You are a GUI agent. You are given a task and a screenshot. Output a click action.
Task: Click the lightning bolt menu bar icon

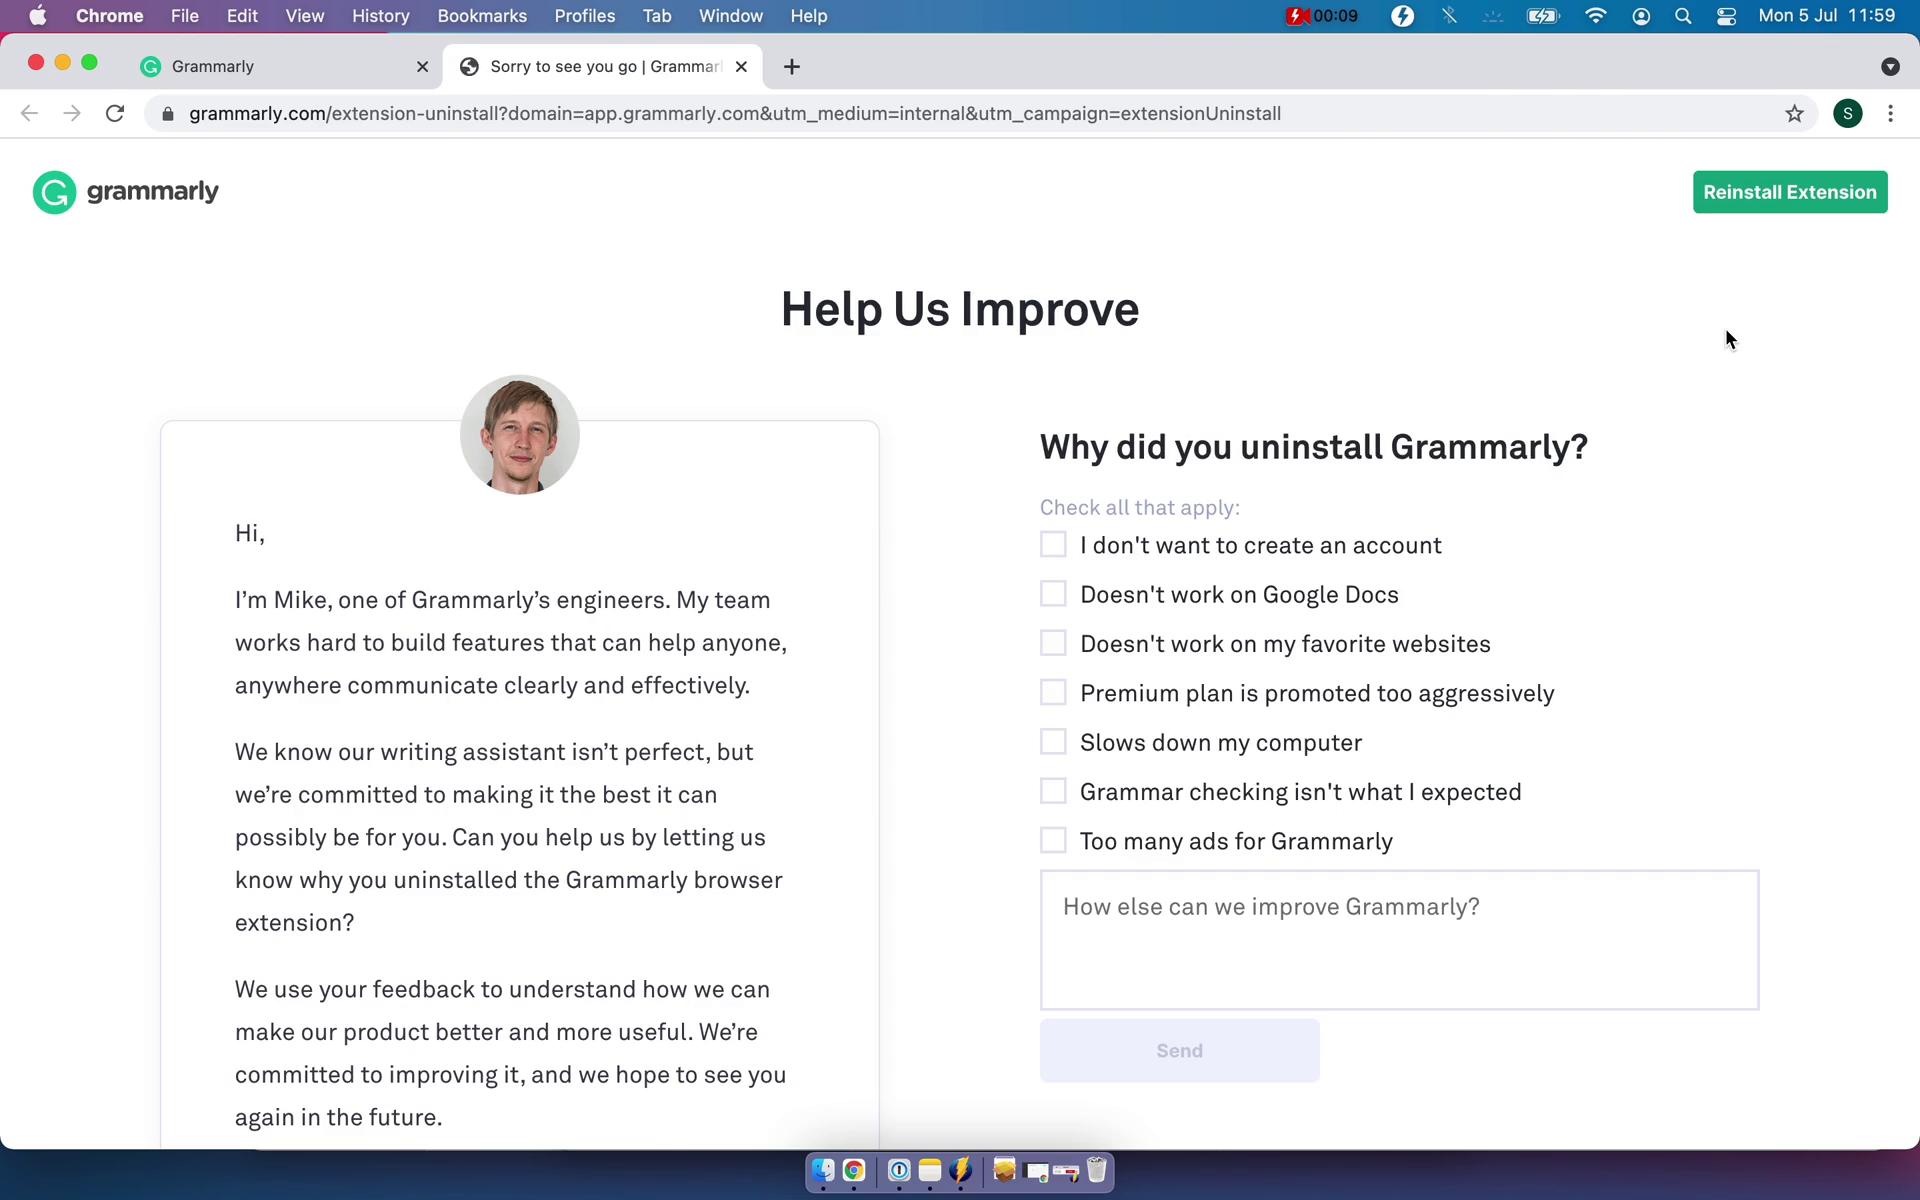click(1403, 16)
